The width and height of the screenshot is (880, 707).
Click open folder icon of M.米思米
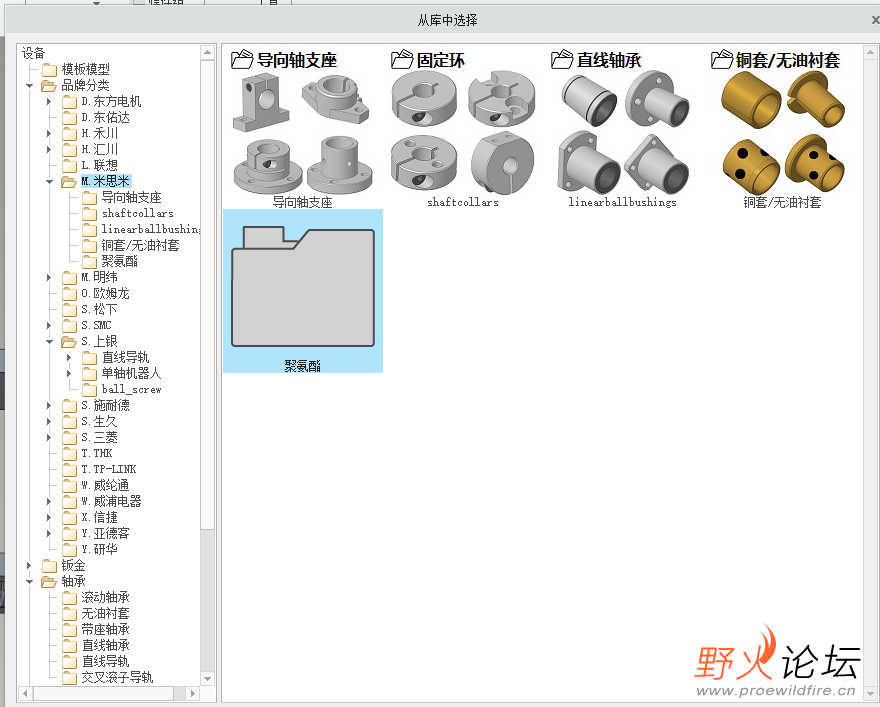[69, 182]
